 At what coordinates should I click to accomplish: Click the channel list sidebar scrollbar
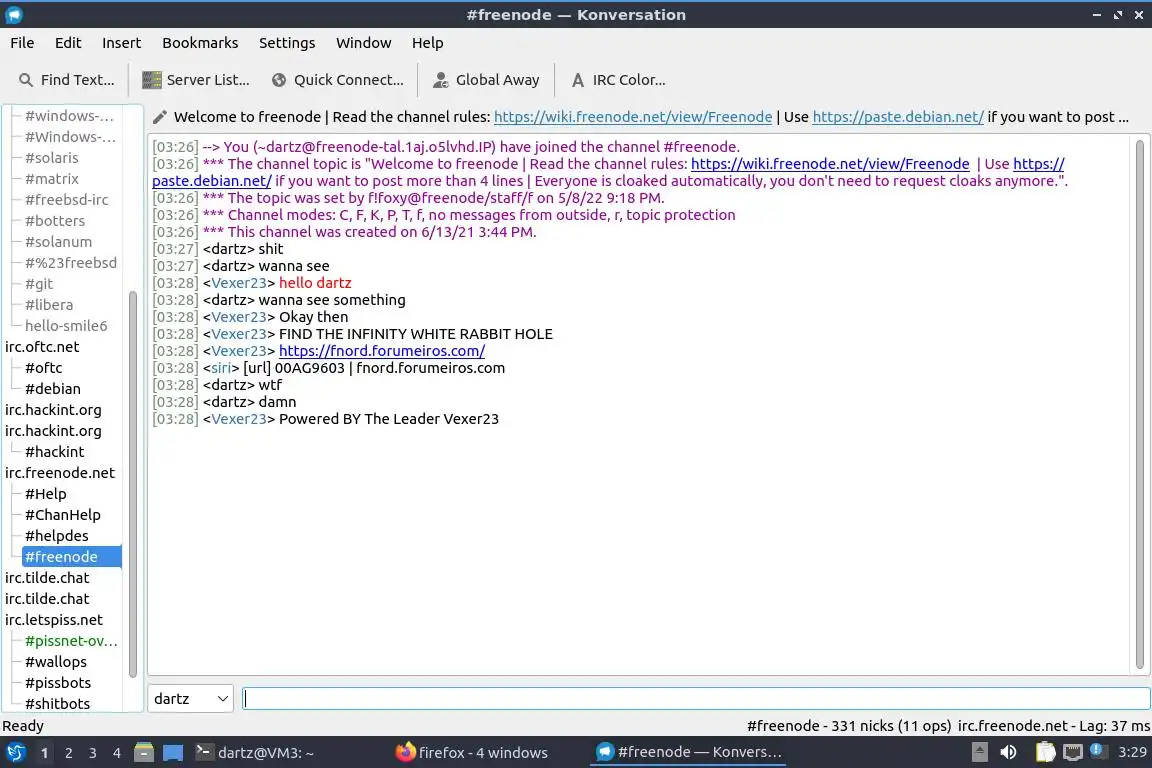point(133,484)
